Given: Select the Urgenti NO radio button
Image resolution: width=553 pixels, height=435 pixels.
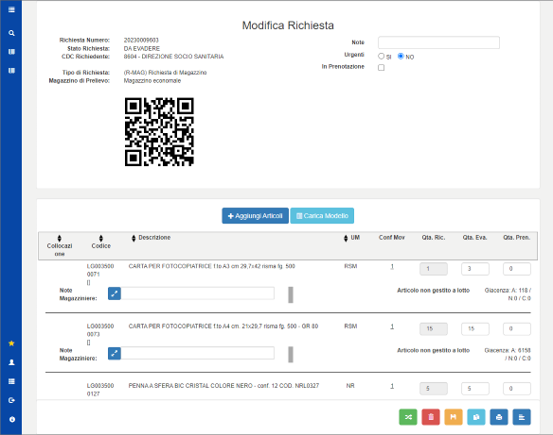Looking at the screenshot, I should click(401, 56).
